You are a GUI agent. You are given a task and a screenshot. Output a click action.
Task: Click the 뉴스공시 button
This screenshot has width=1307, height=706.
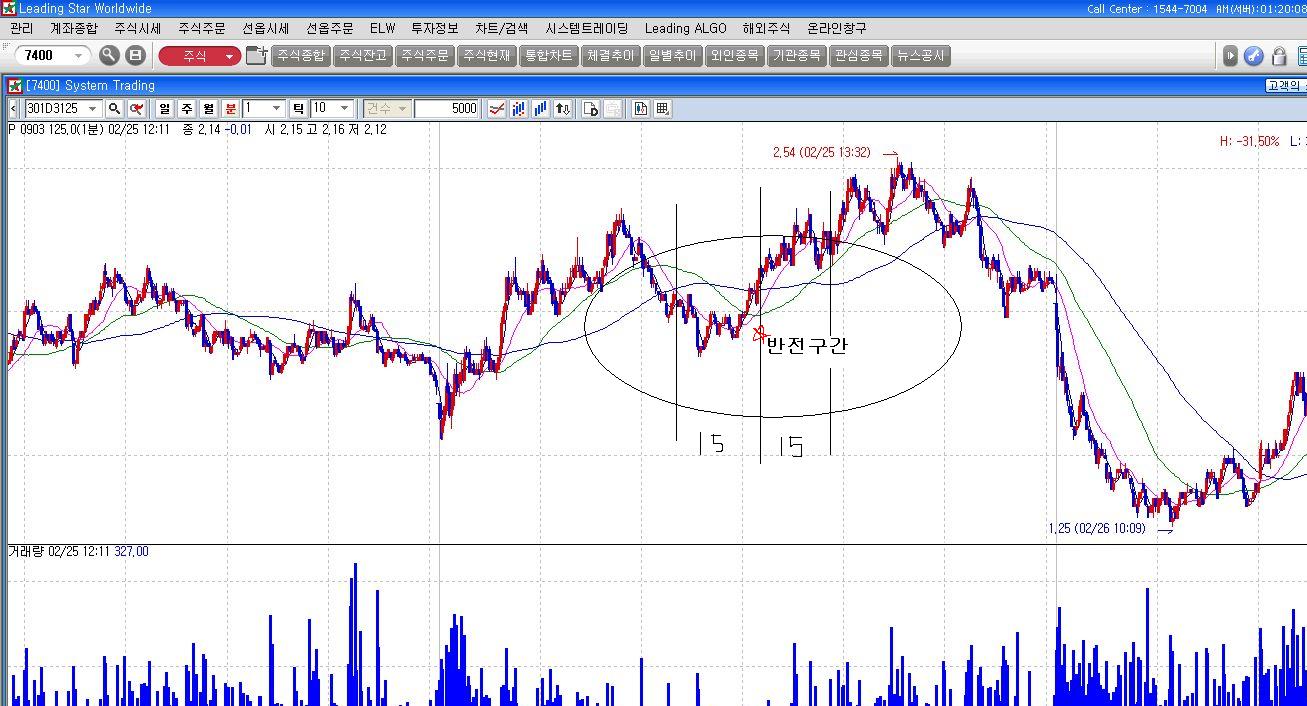pyautogui.click(x=920, y=56)
